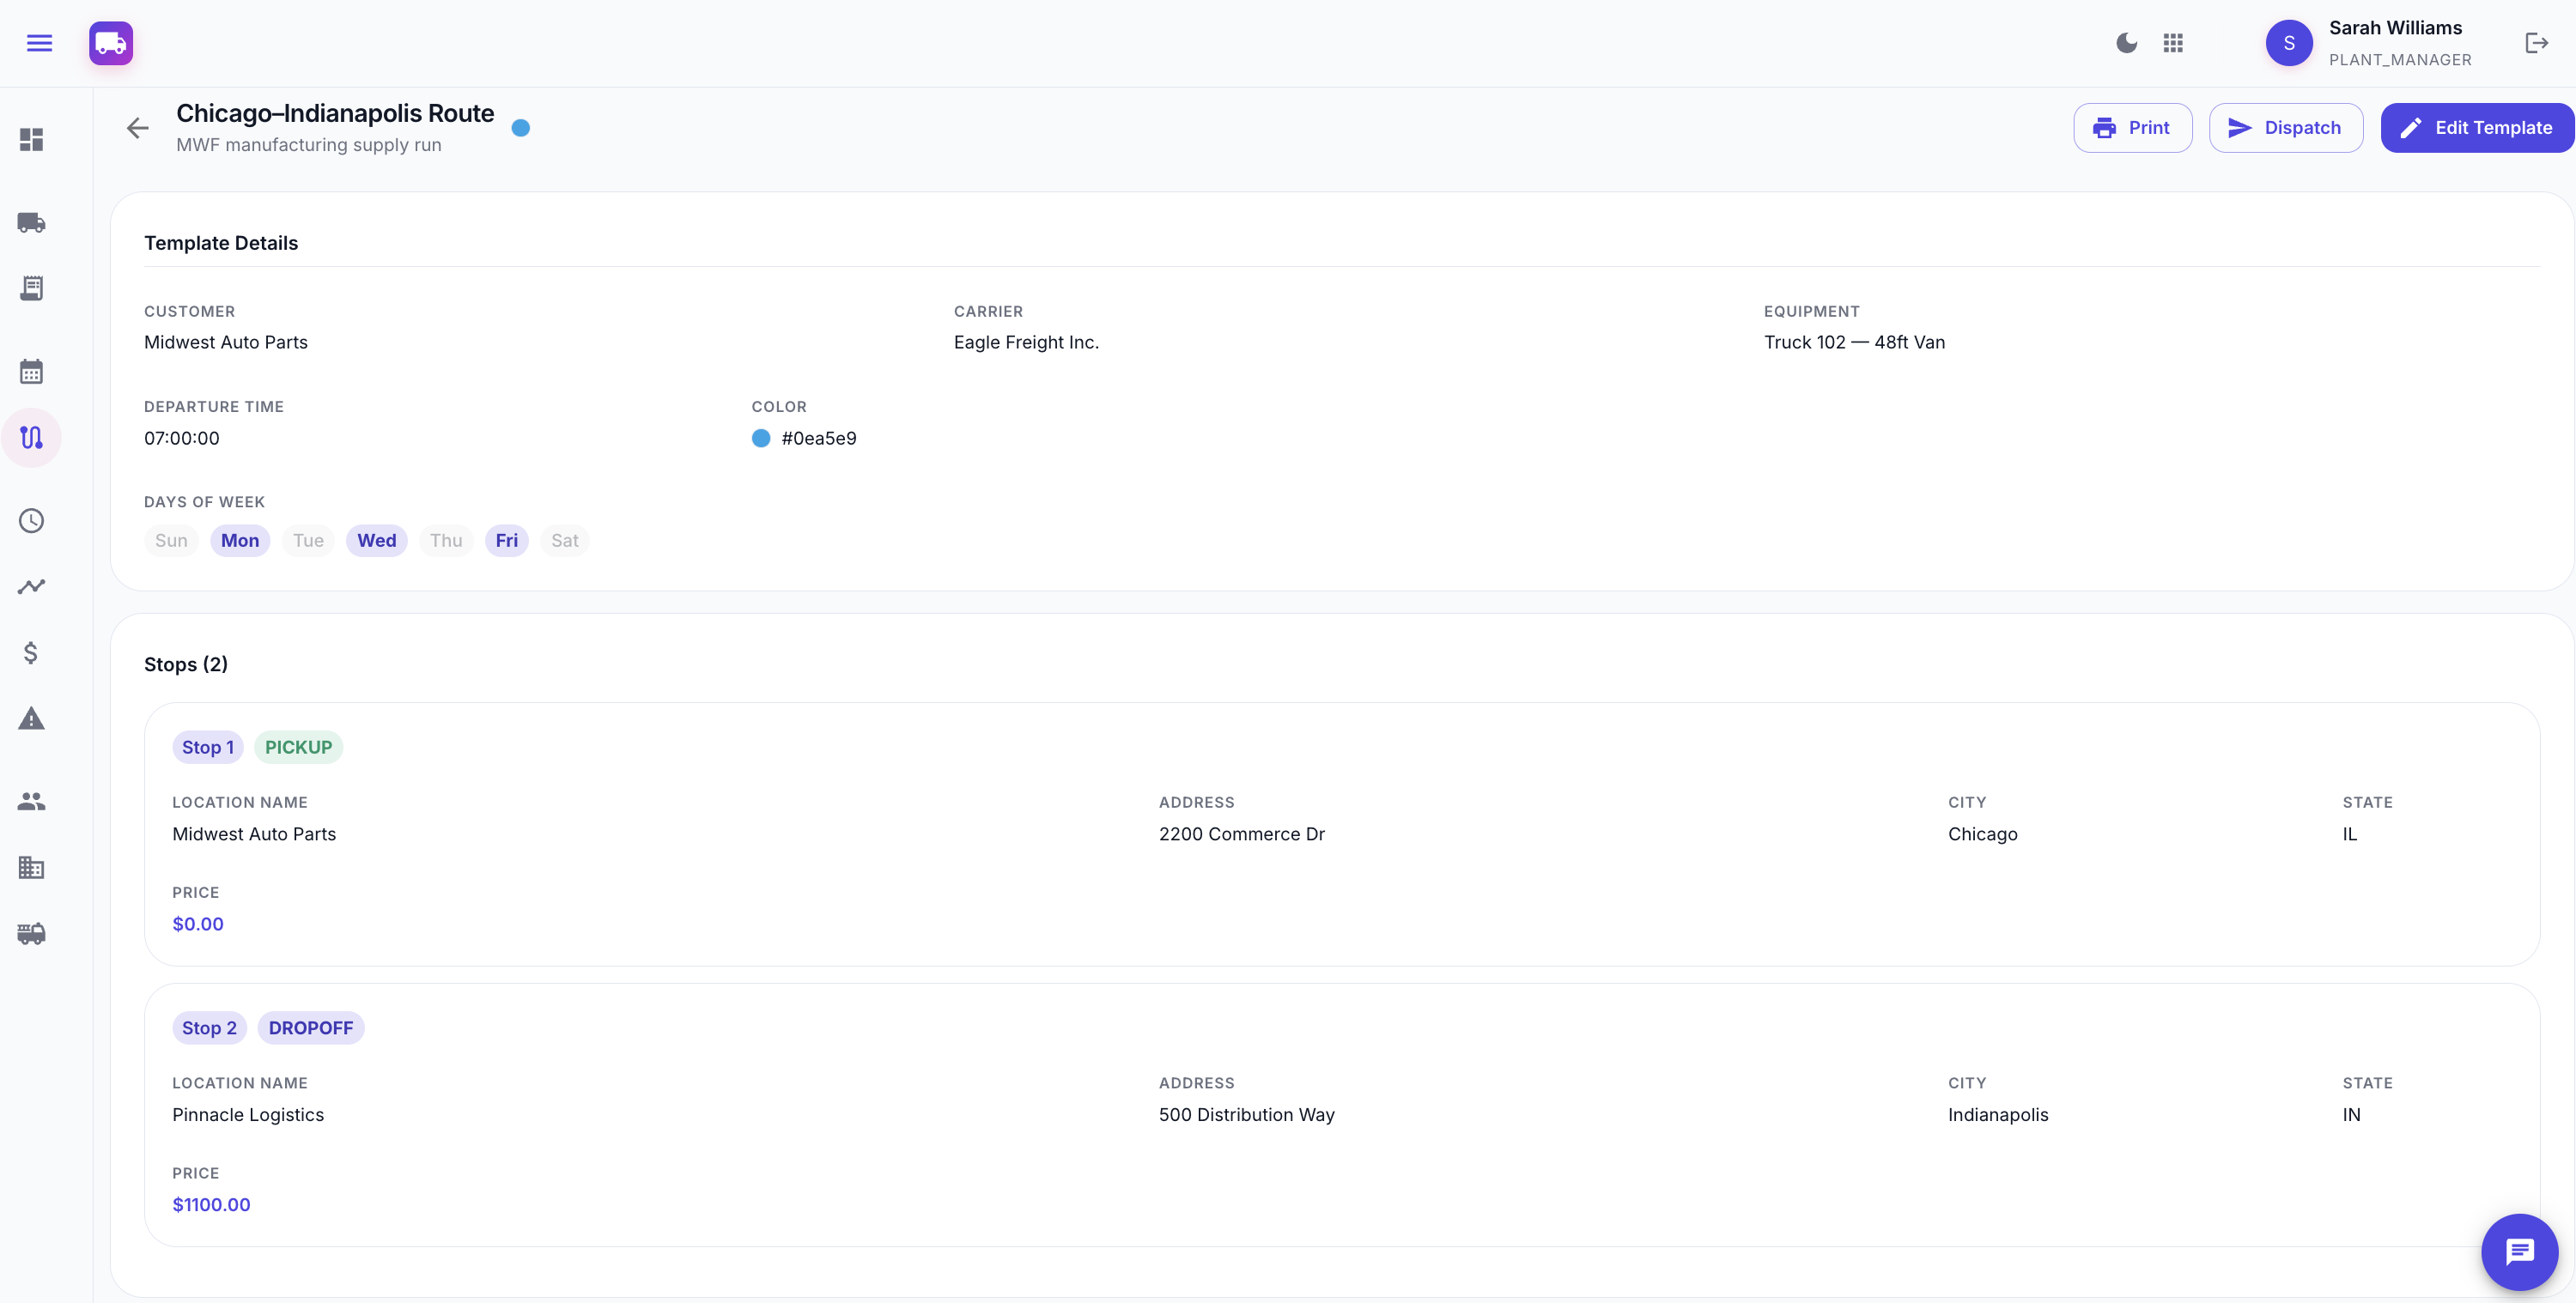Open the analytics trend sidebar icon
Image resolution: width=2576 pixels, height=1303 pixels.
[31, 586]
